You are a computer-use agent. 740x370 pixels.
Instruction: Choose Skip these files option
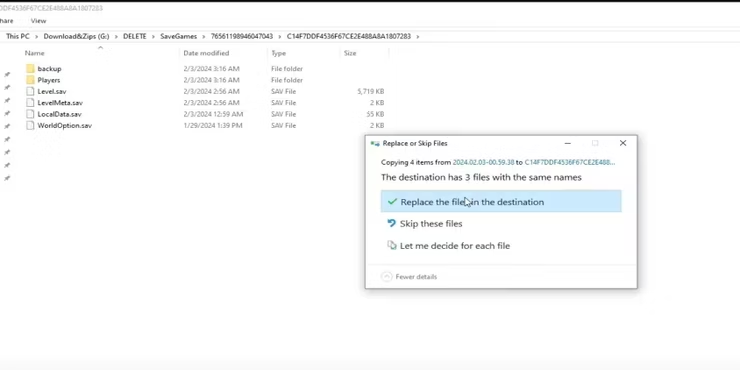pyautogui.click(x=501, y=224)
